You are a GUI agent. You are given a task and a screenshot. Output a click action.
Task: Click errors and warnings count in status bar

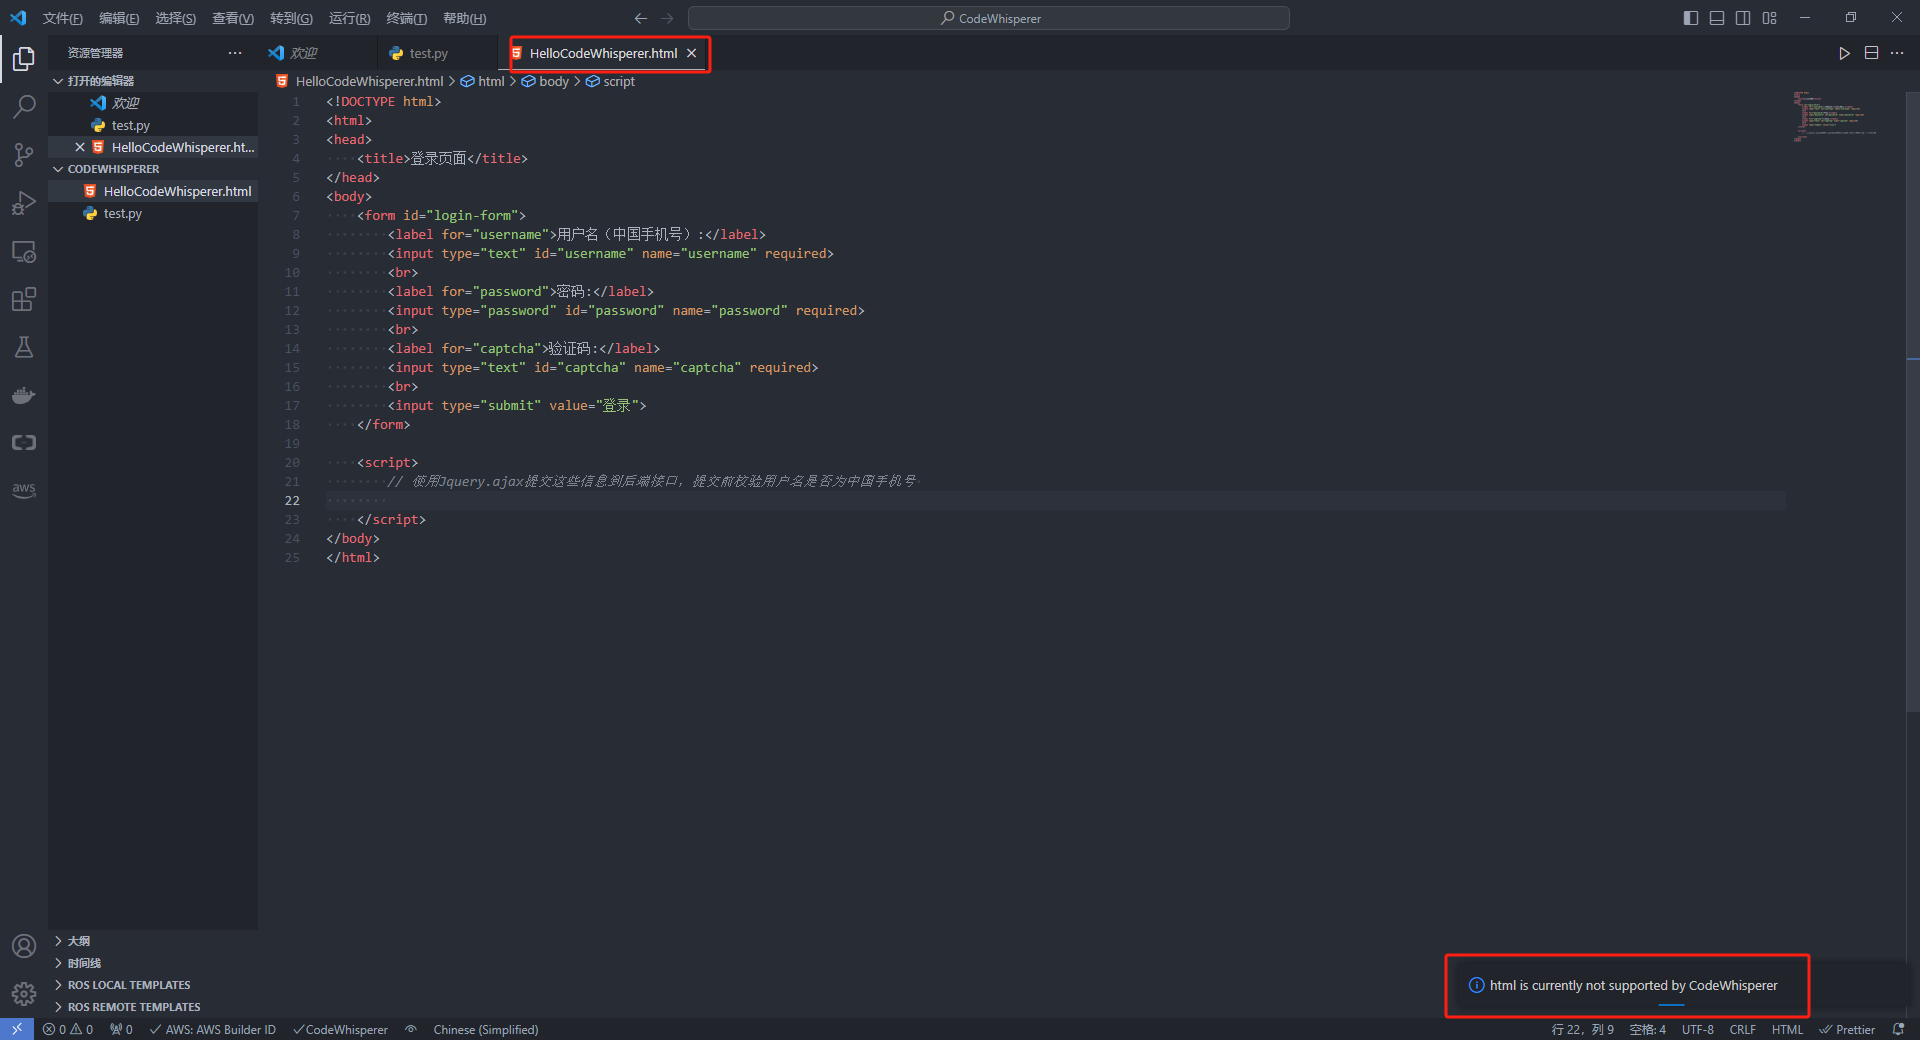coord(68,1029)
